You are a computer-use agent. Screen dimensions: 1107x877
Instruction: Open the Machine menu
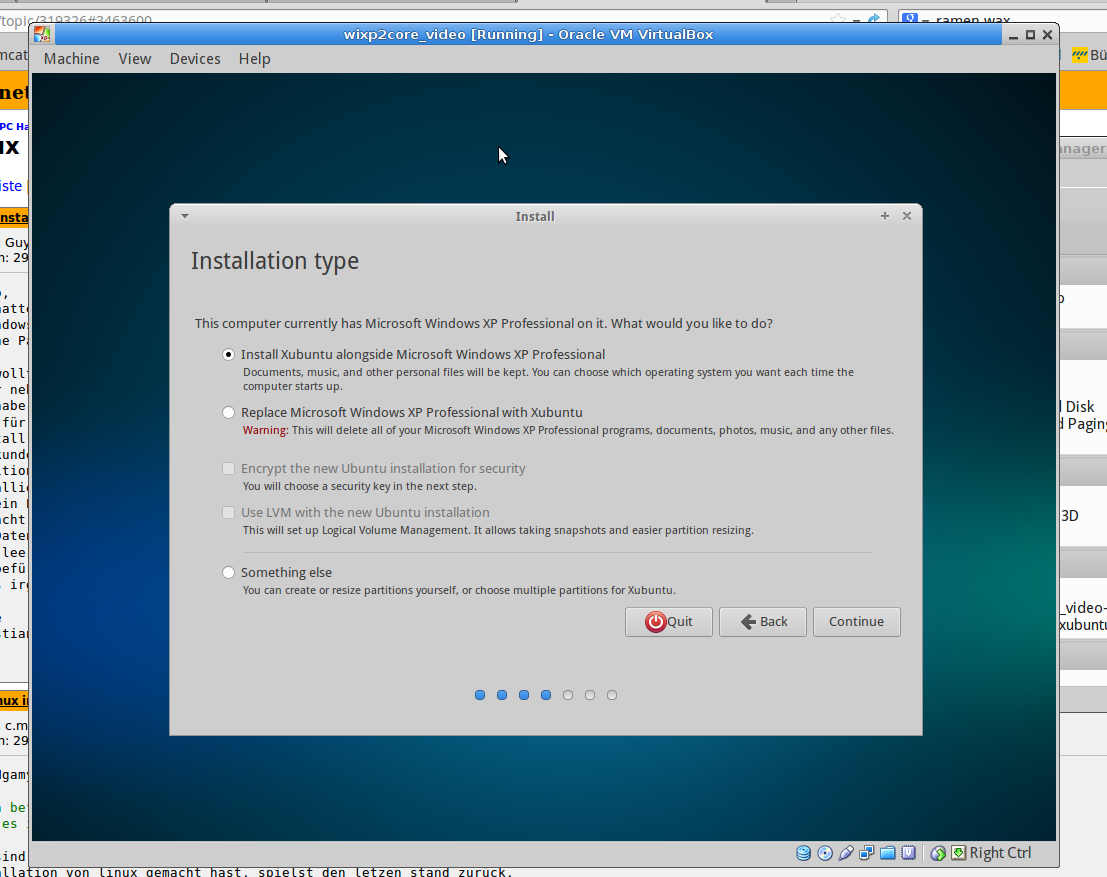71,59
